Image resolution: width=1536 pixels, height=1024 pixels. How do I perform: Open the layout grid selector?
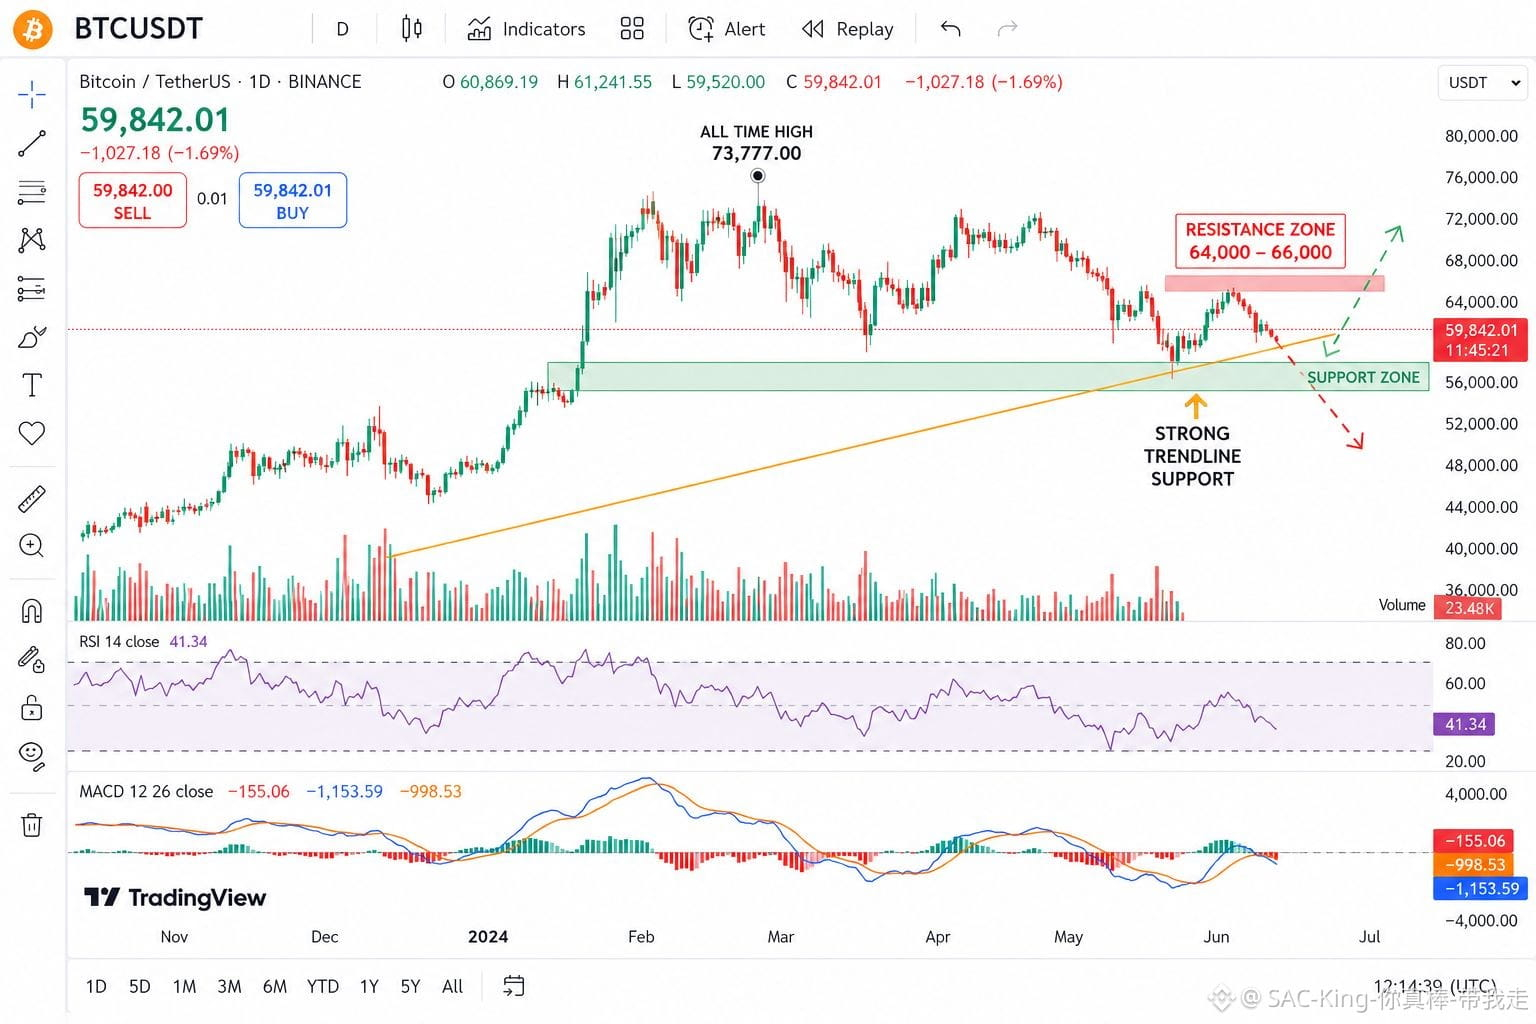pyautogui.click(x=632, y=29)
